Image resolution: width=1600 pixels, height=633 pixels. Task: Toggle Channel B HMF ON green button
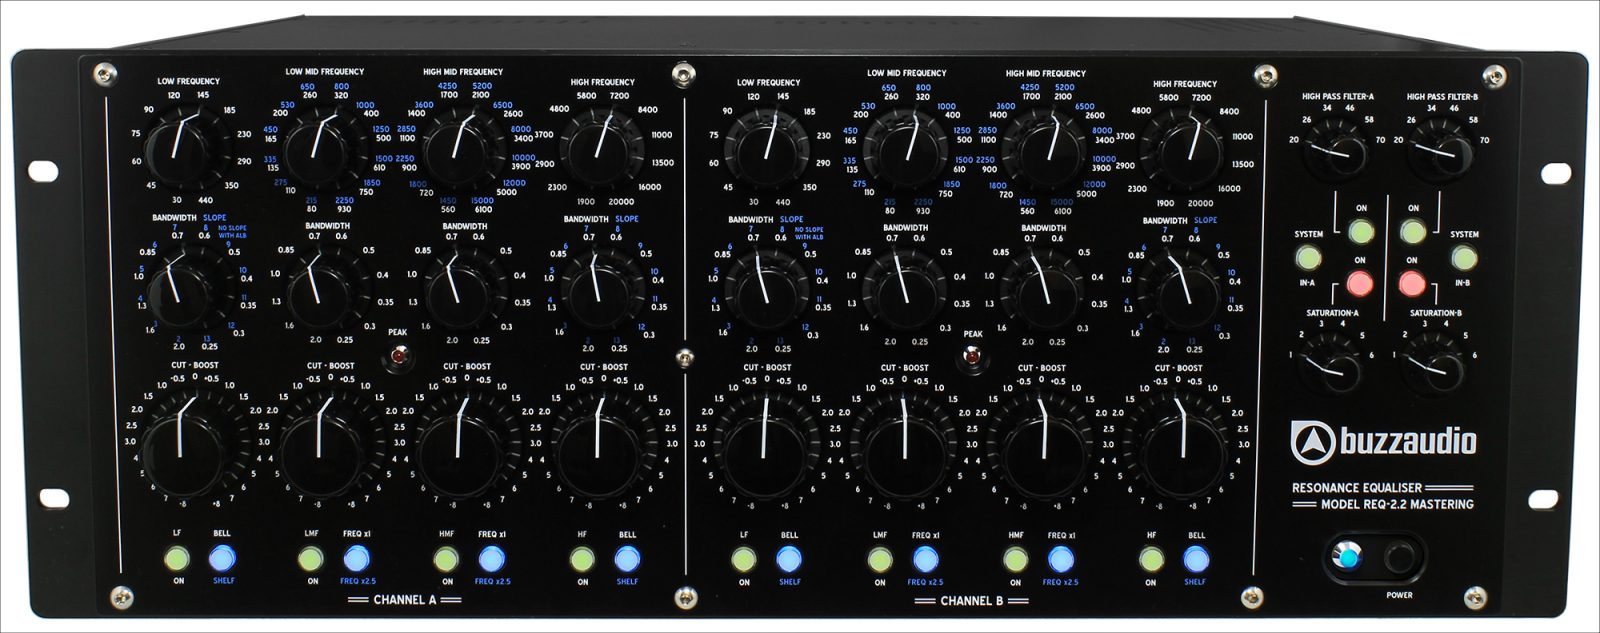click(1016, 559)
